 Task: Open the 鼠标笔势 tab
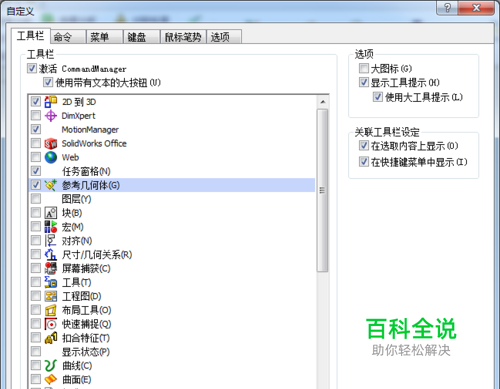pyautogui.click(x=183, y=37)
